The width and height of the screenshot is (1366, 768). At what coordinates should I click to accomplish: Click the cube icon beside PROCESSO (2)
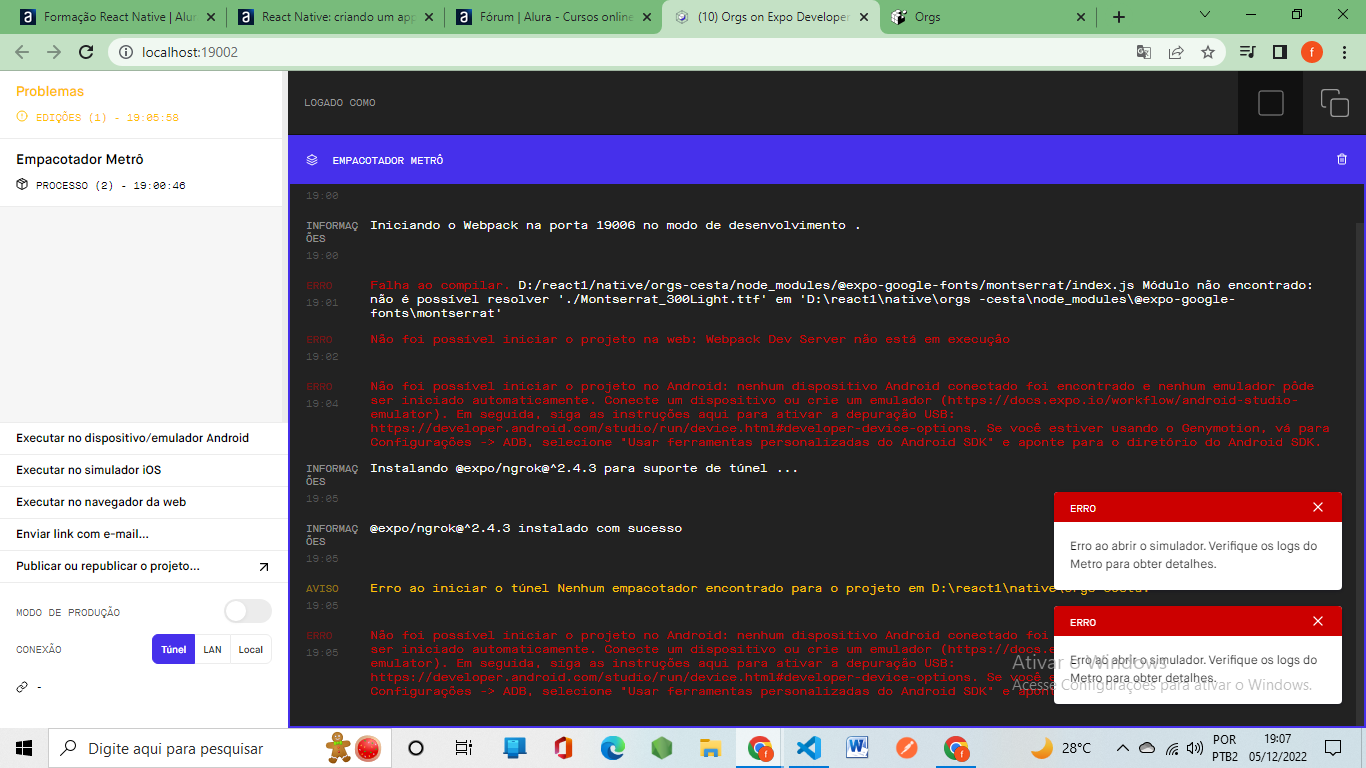[22, 185]
